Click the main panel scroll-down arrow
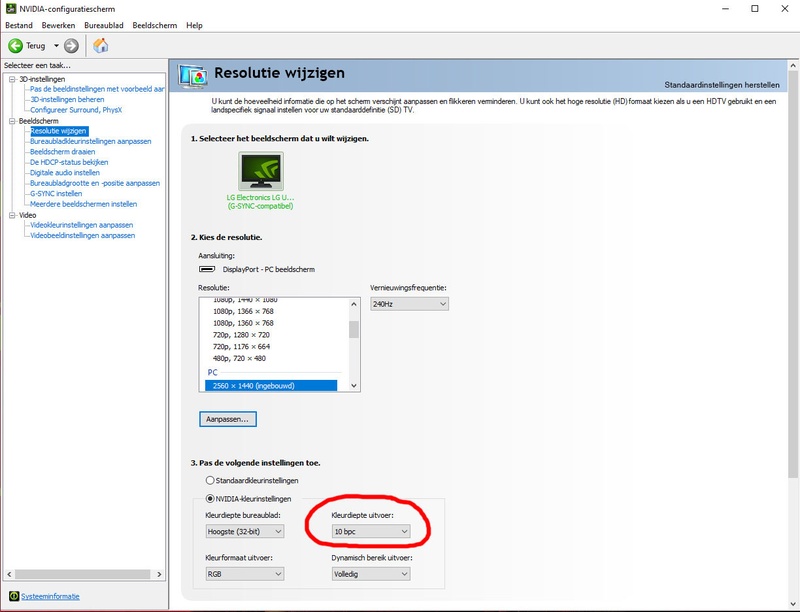This screenshot has width=800, height=612. coord(793,604)
